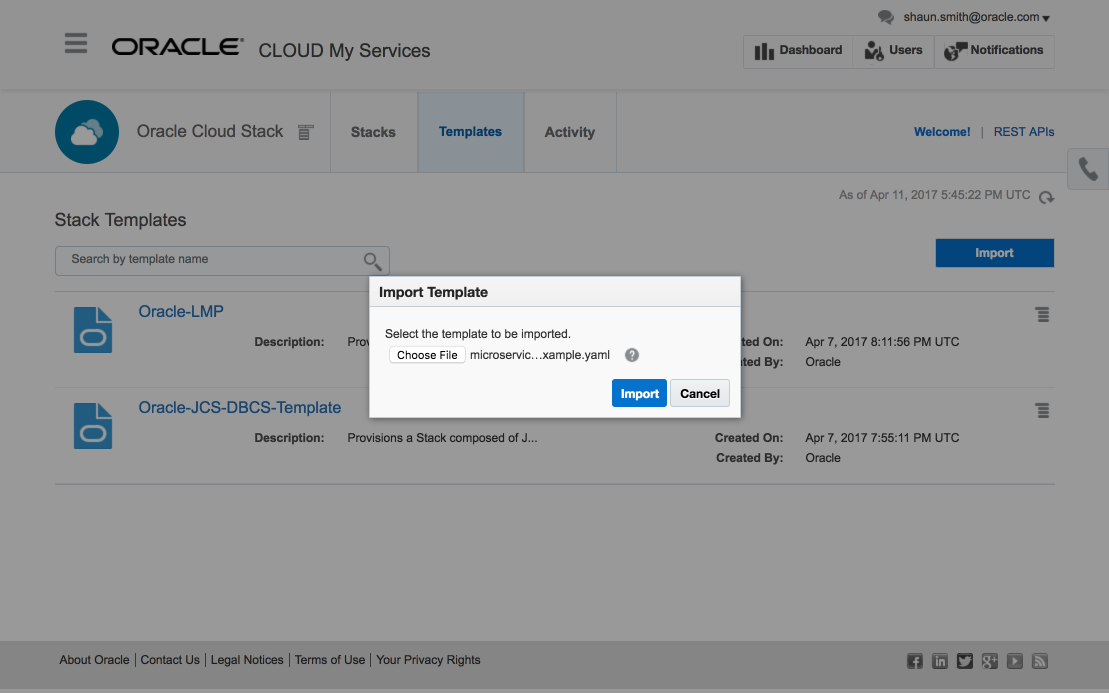This screenshot has width=1109, height=693.
Task: Expand the shaun.smith@oracle.com account dropdown
Action: (x=976, y=17)
